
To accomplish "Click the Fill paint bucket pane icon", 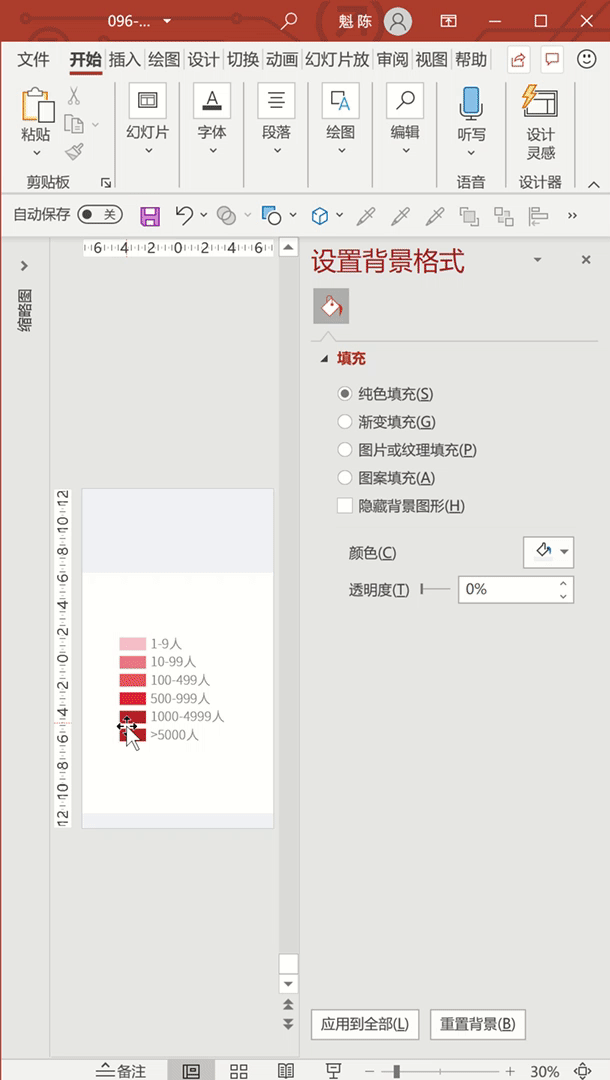I will coord(331,306).
